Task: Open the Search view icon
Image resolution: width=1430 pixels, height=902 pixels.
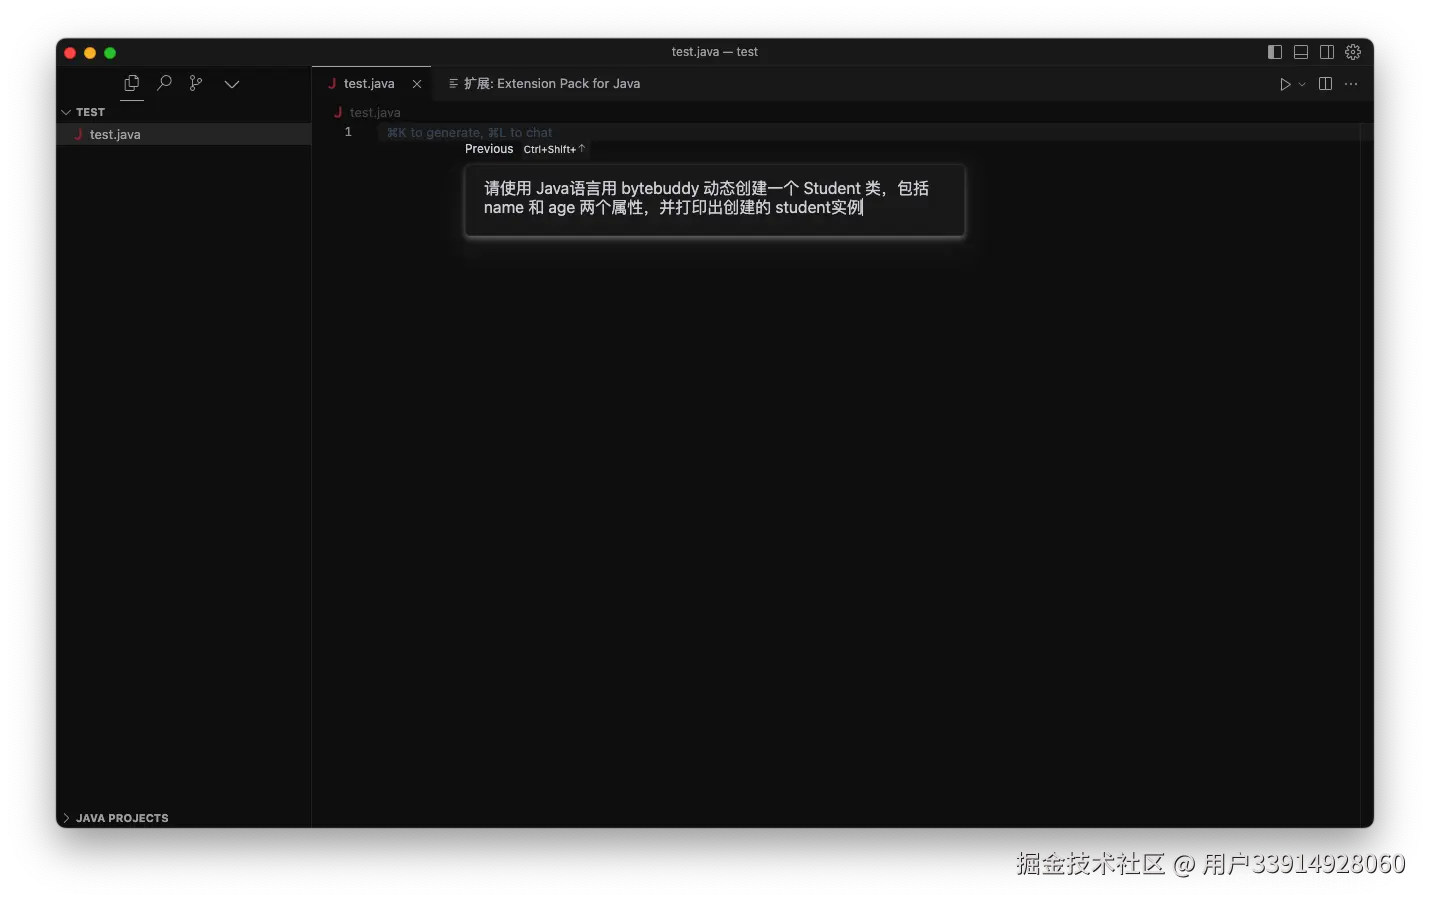Action: pos(164,84)
